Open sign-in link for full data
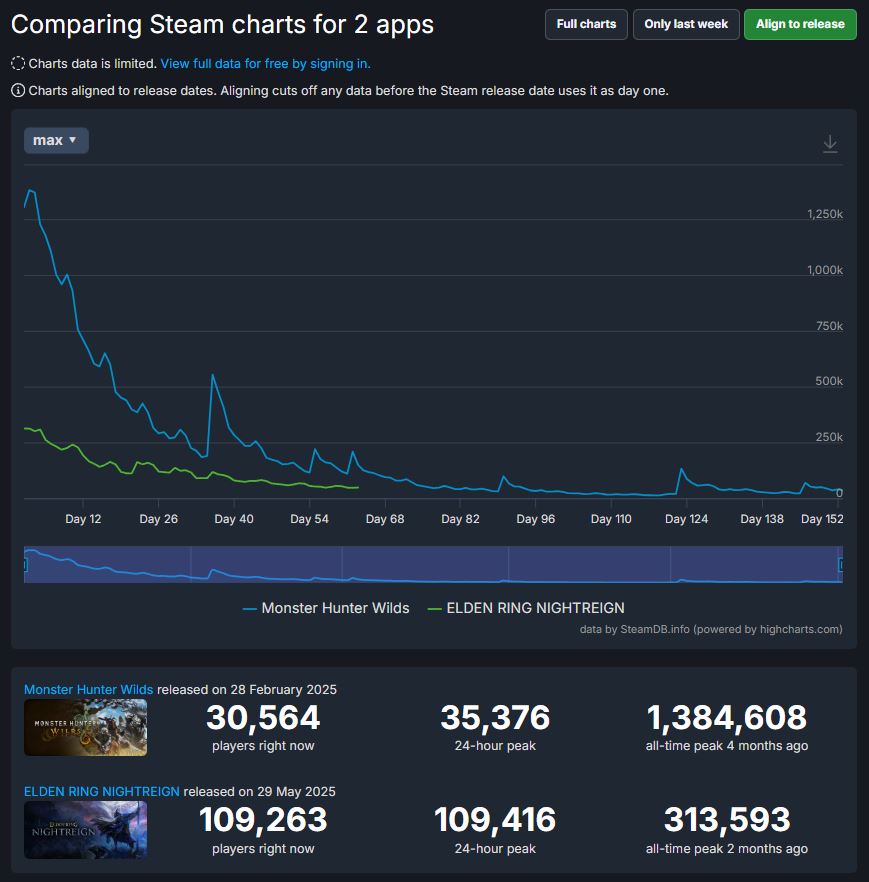The height and width of the screenshot is (882, 869). (x=265, y=64)
